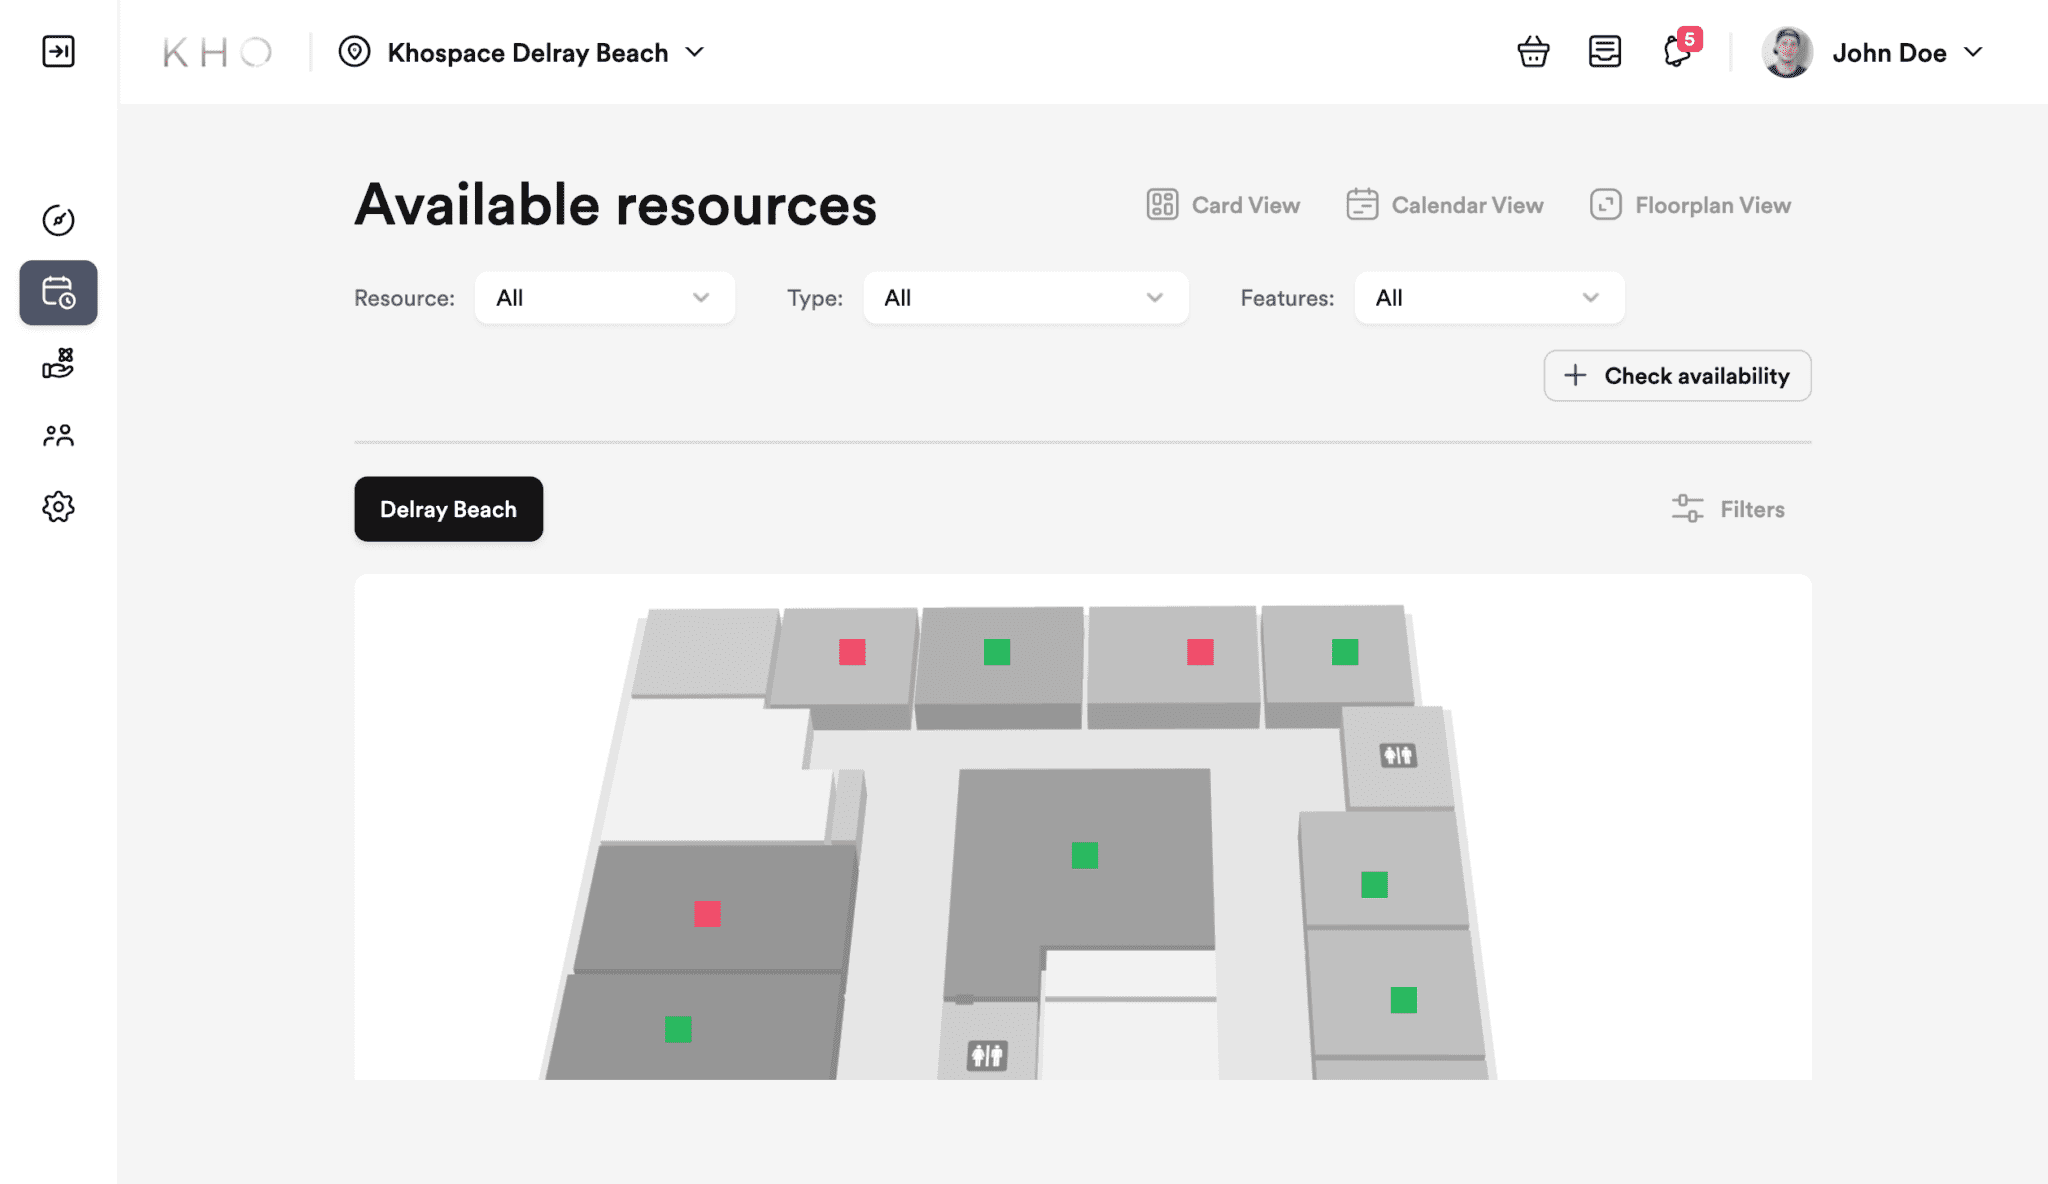Open the notifications bell with badge 5
The width and height of the screenshot is (2048, 1184).
pos(1680,49)
